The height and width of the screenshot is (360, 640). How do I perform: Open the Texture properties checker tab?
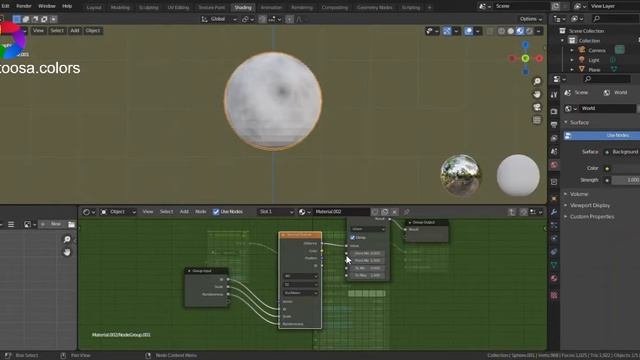tap(554, 295)
